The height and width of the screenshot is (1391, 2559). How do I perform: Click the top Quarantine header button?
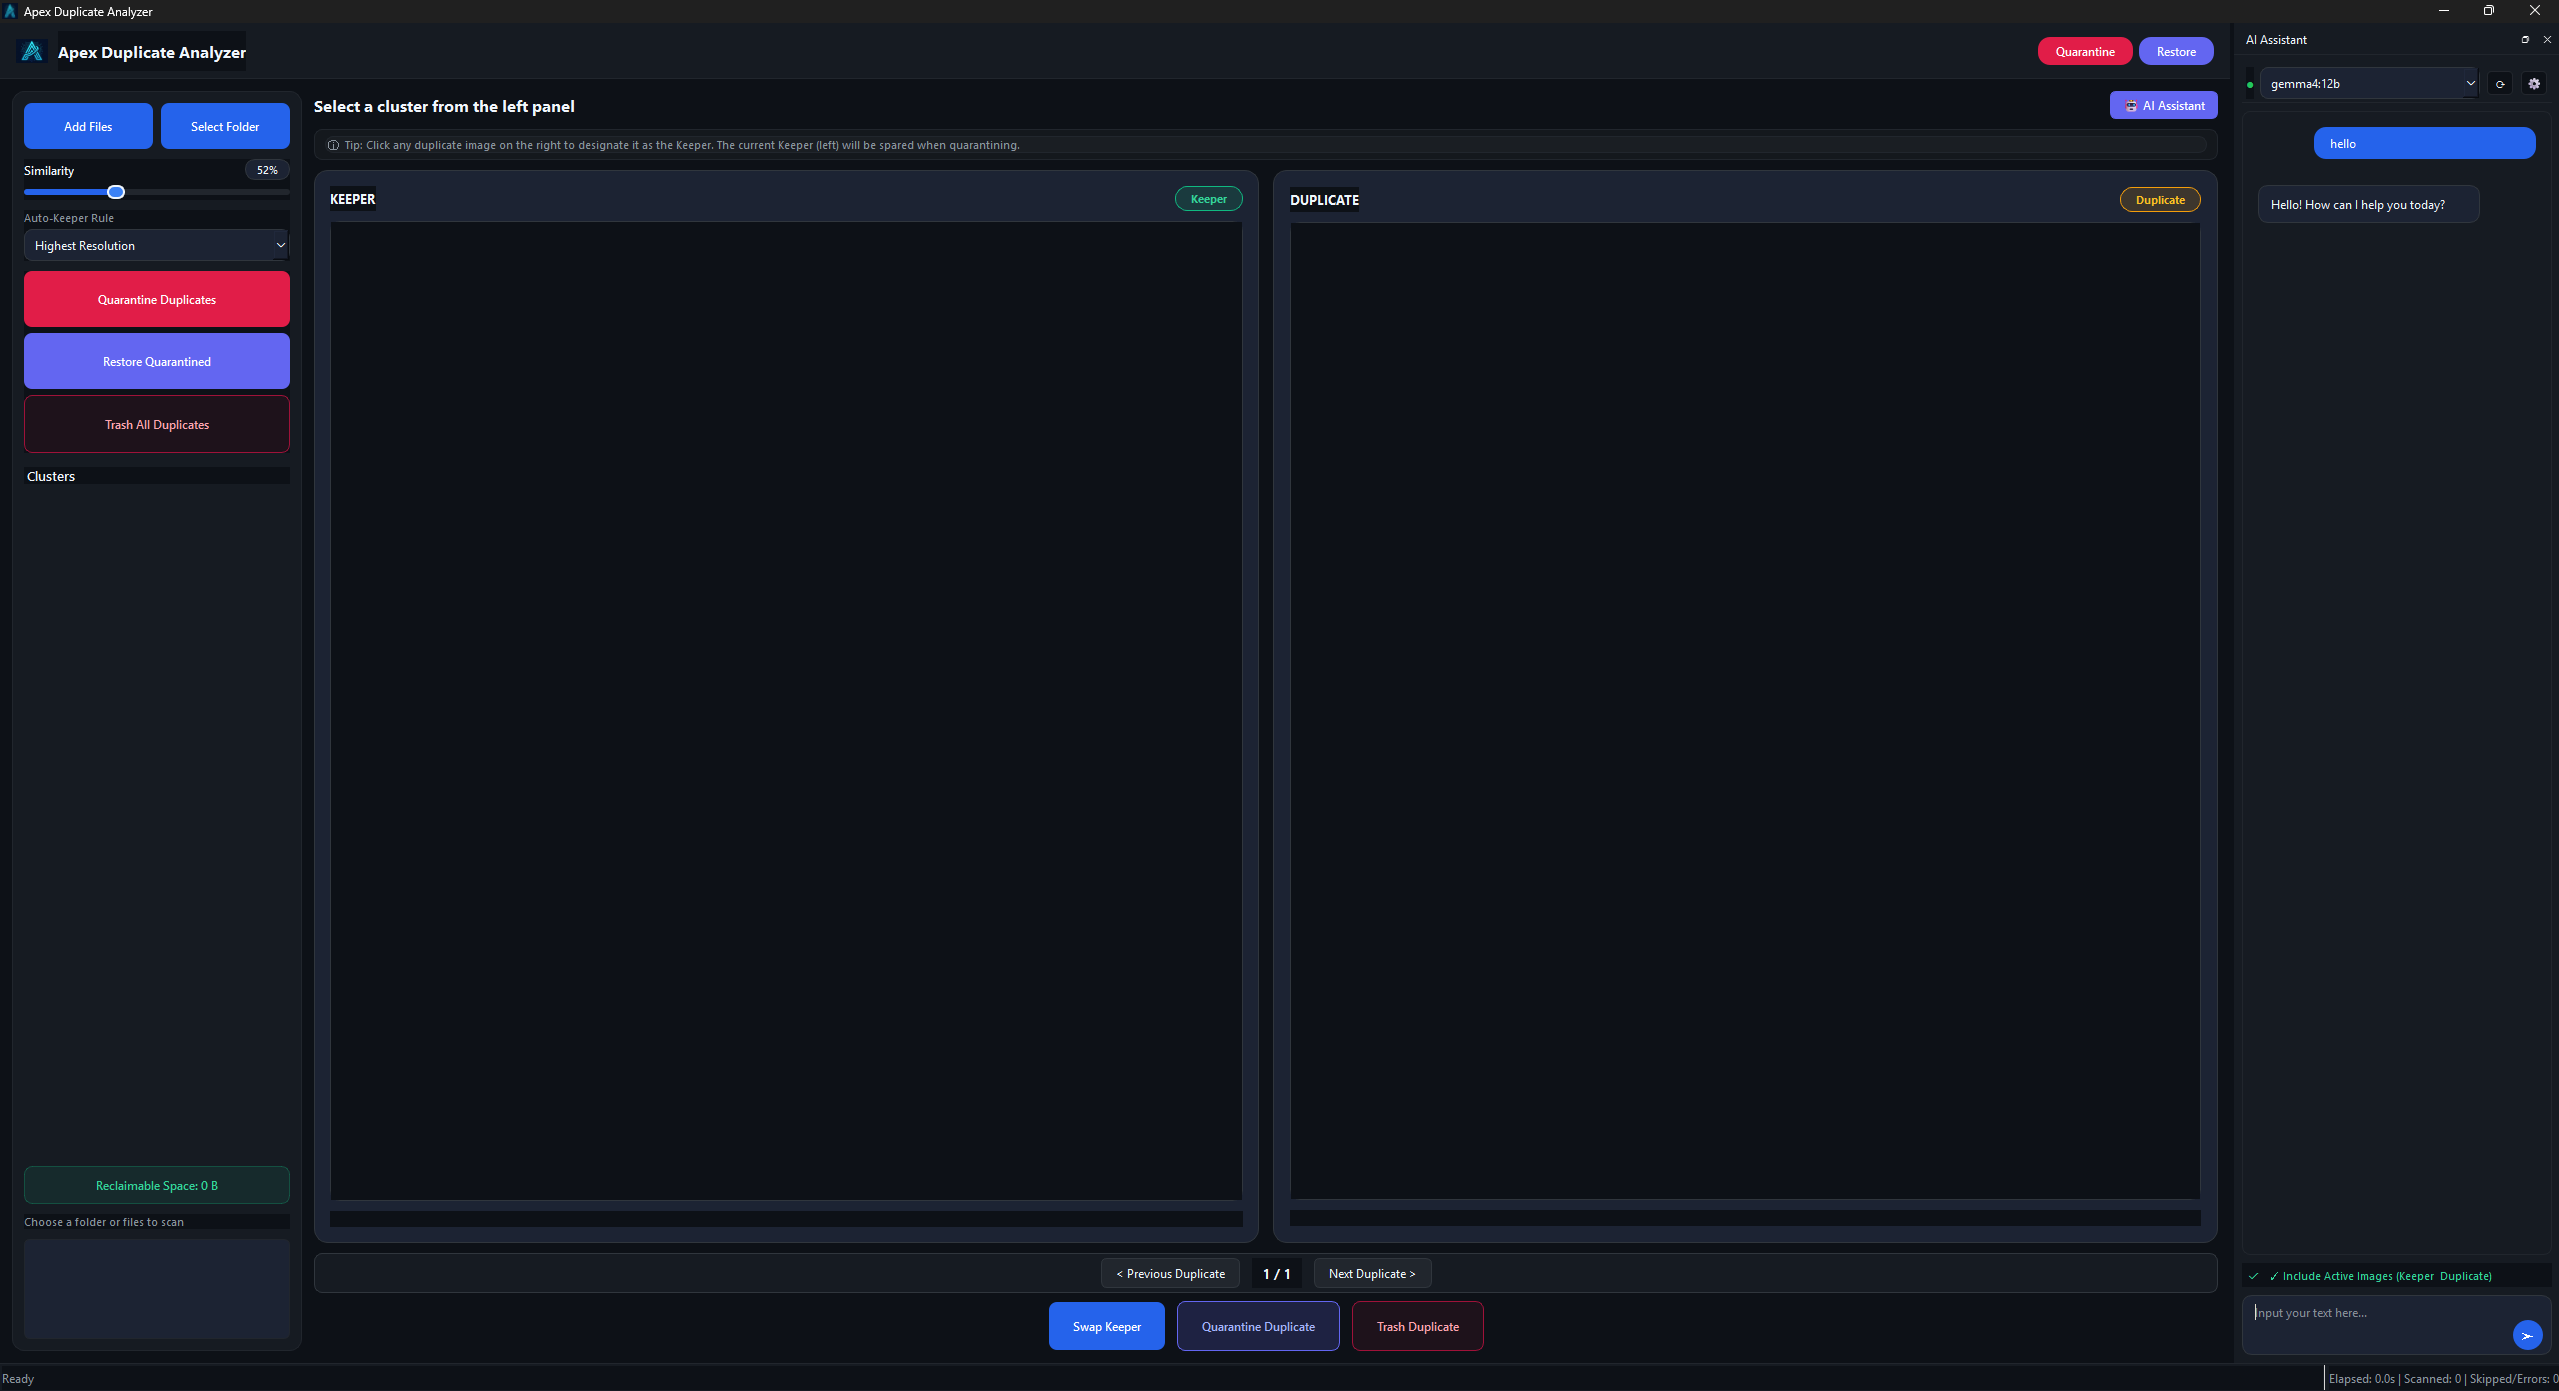[2085, 51]
